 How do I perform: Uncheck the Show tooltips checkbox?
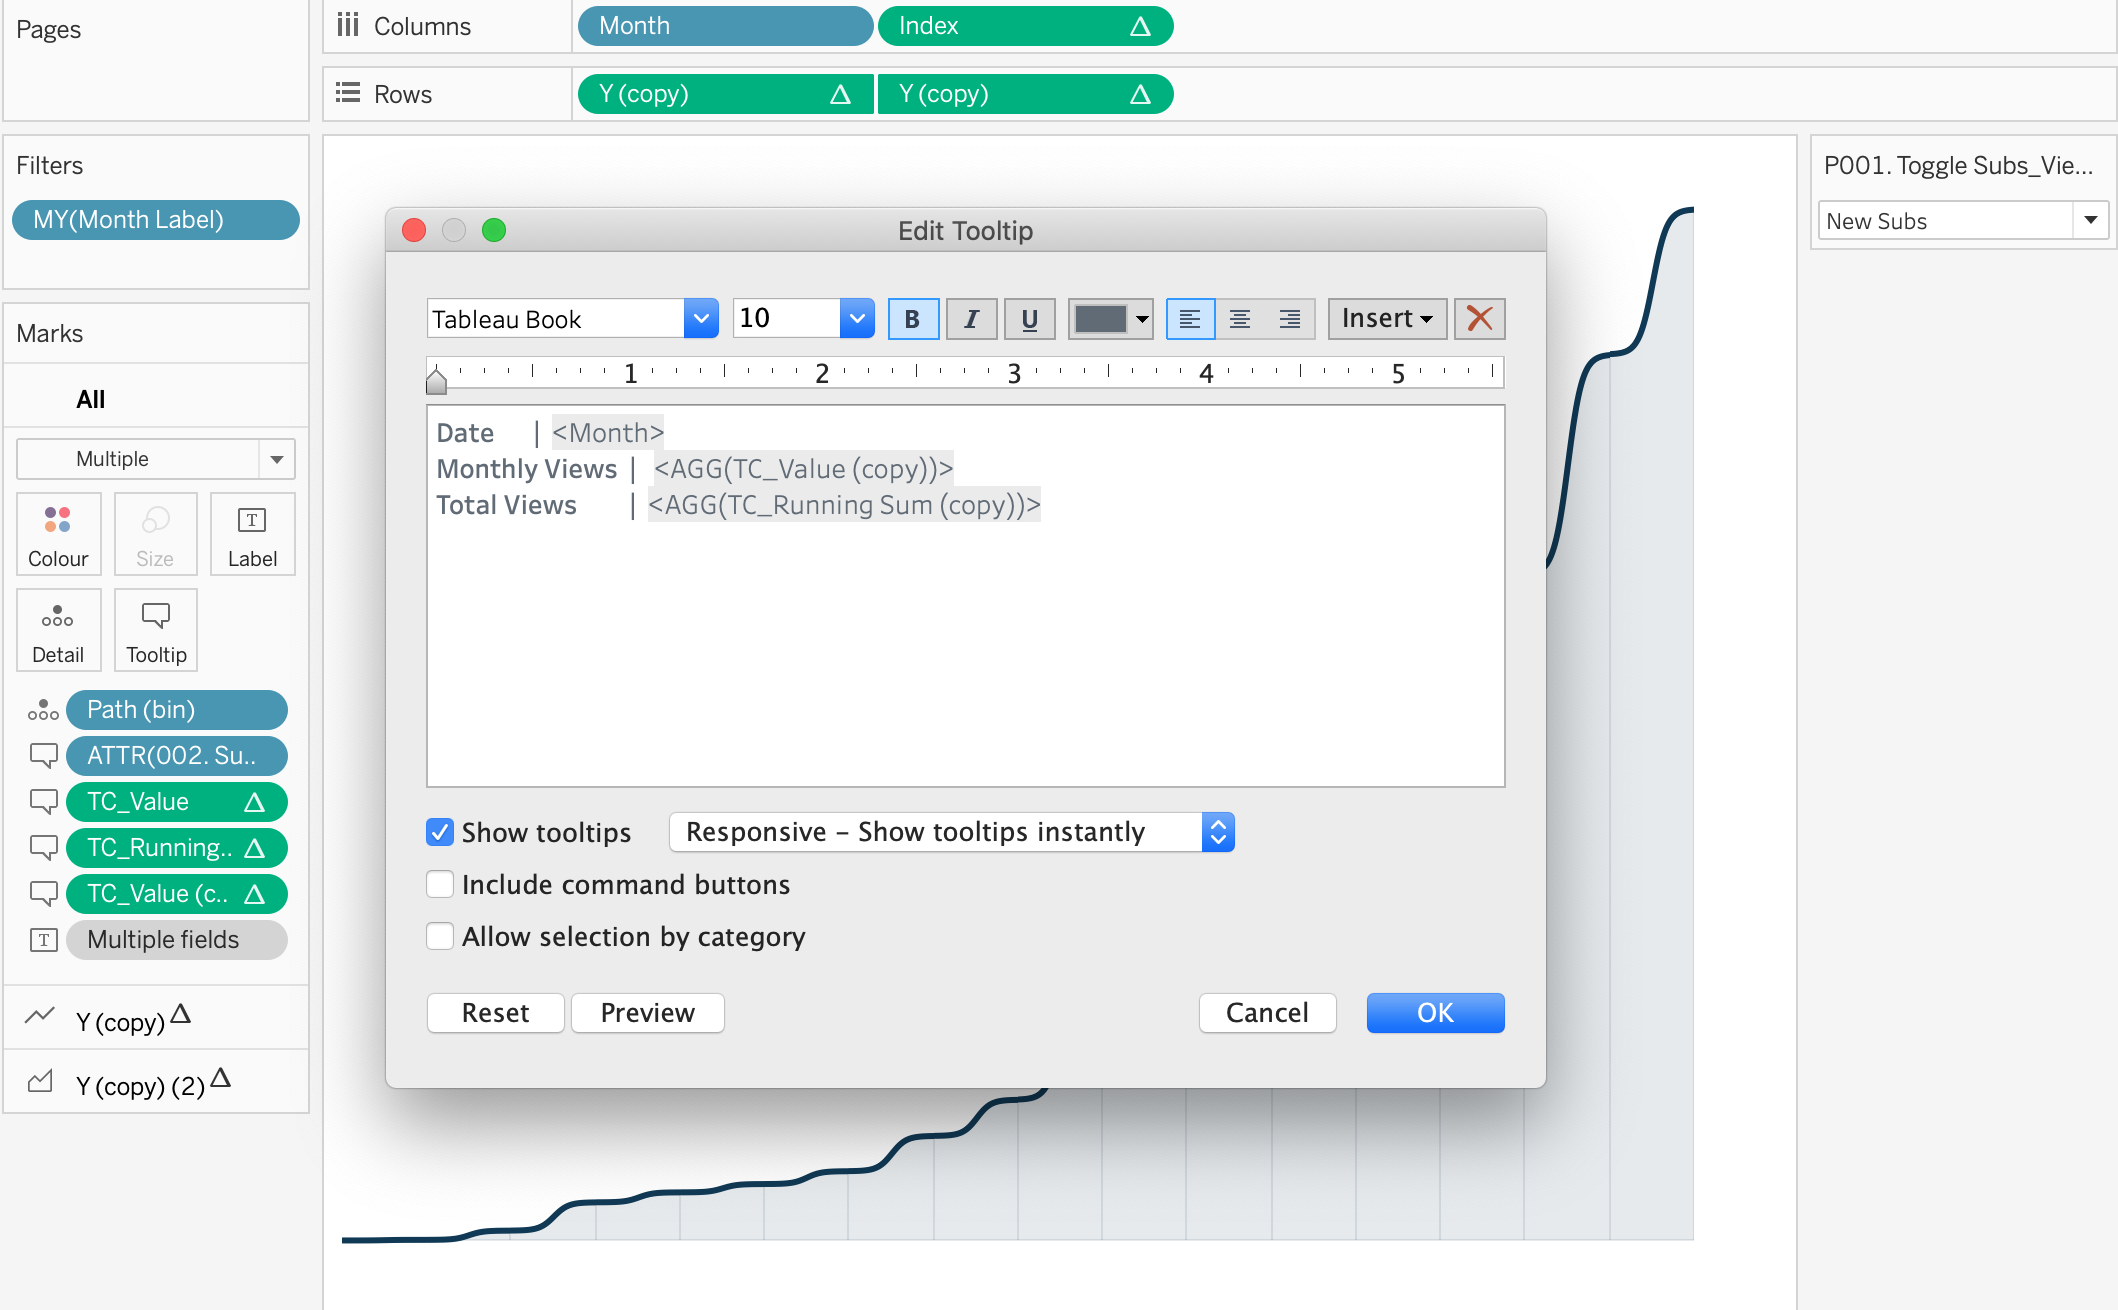point(440,832)
